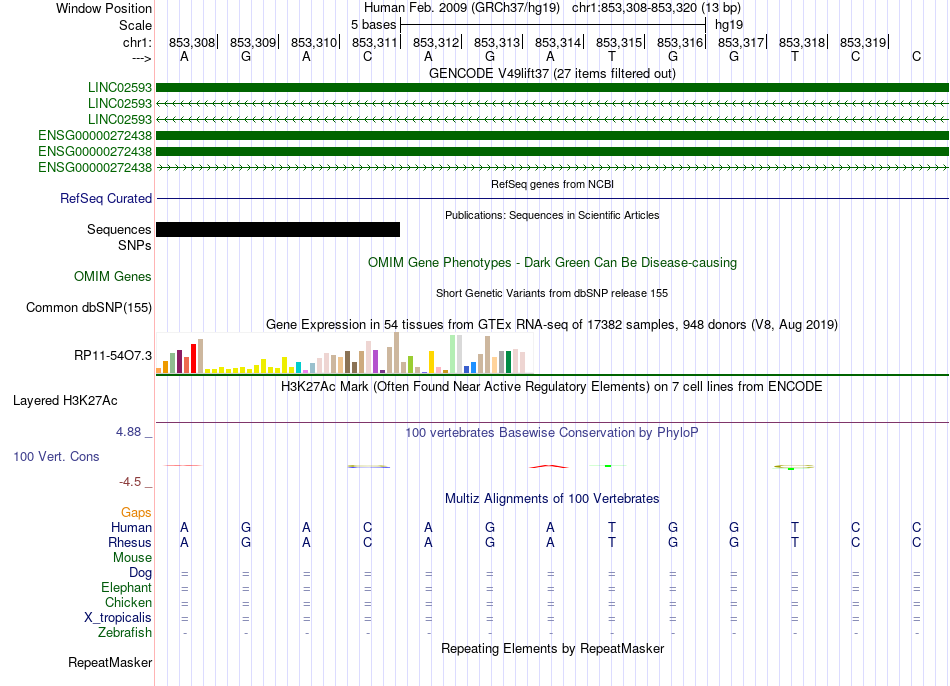Select the Elephant alignment row label
Image resolution: width=950 pixels, height=686 pixels.
coord(126,587)
